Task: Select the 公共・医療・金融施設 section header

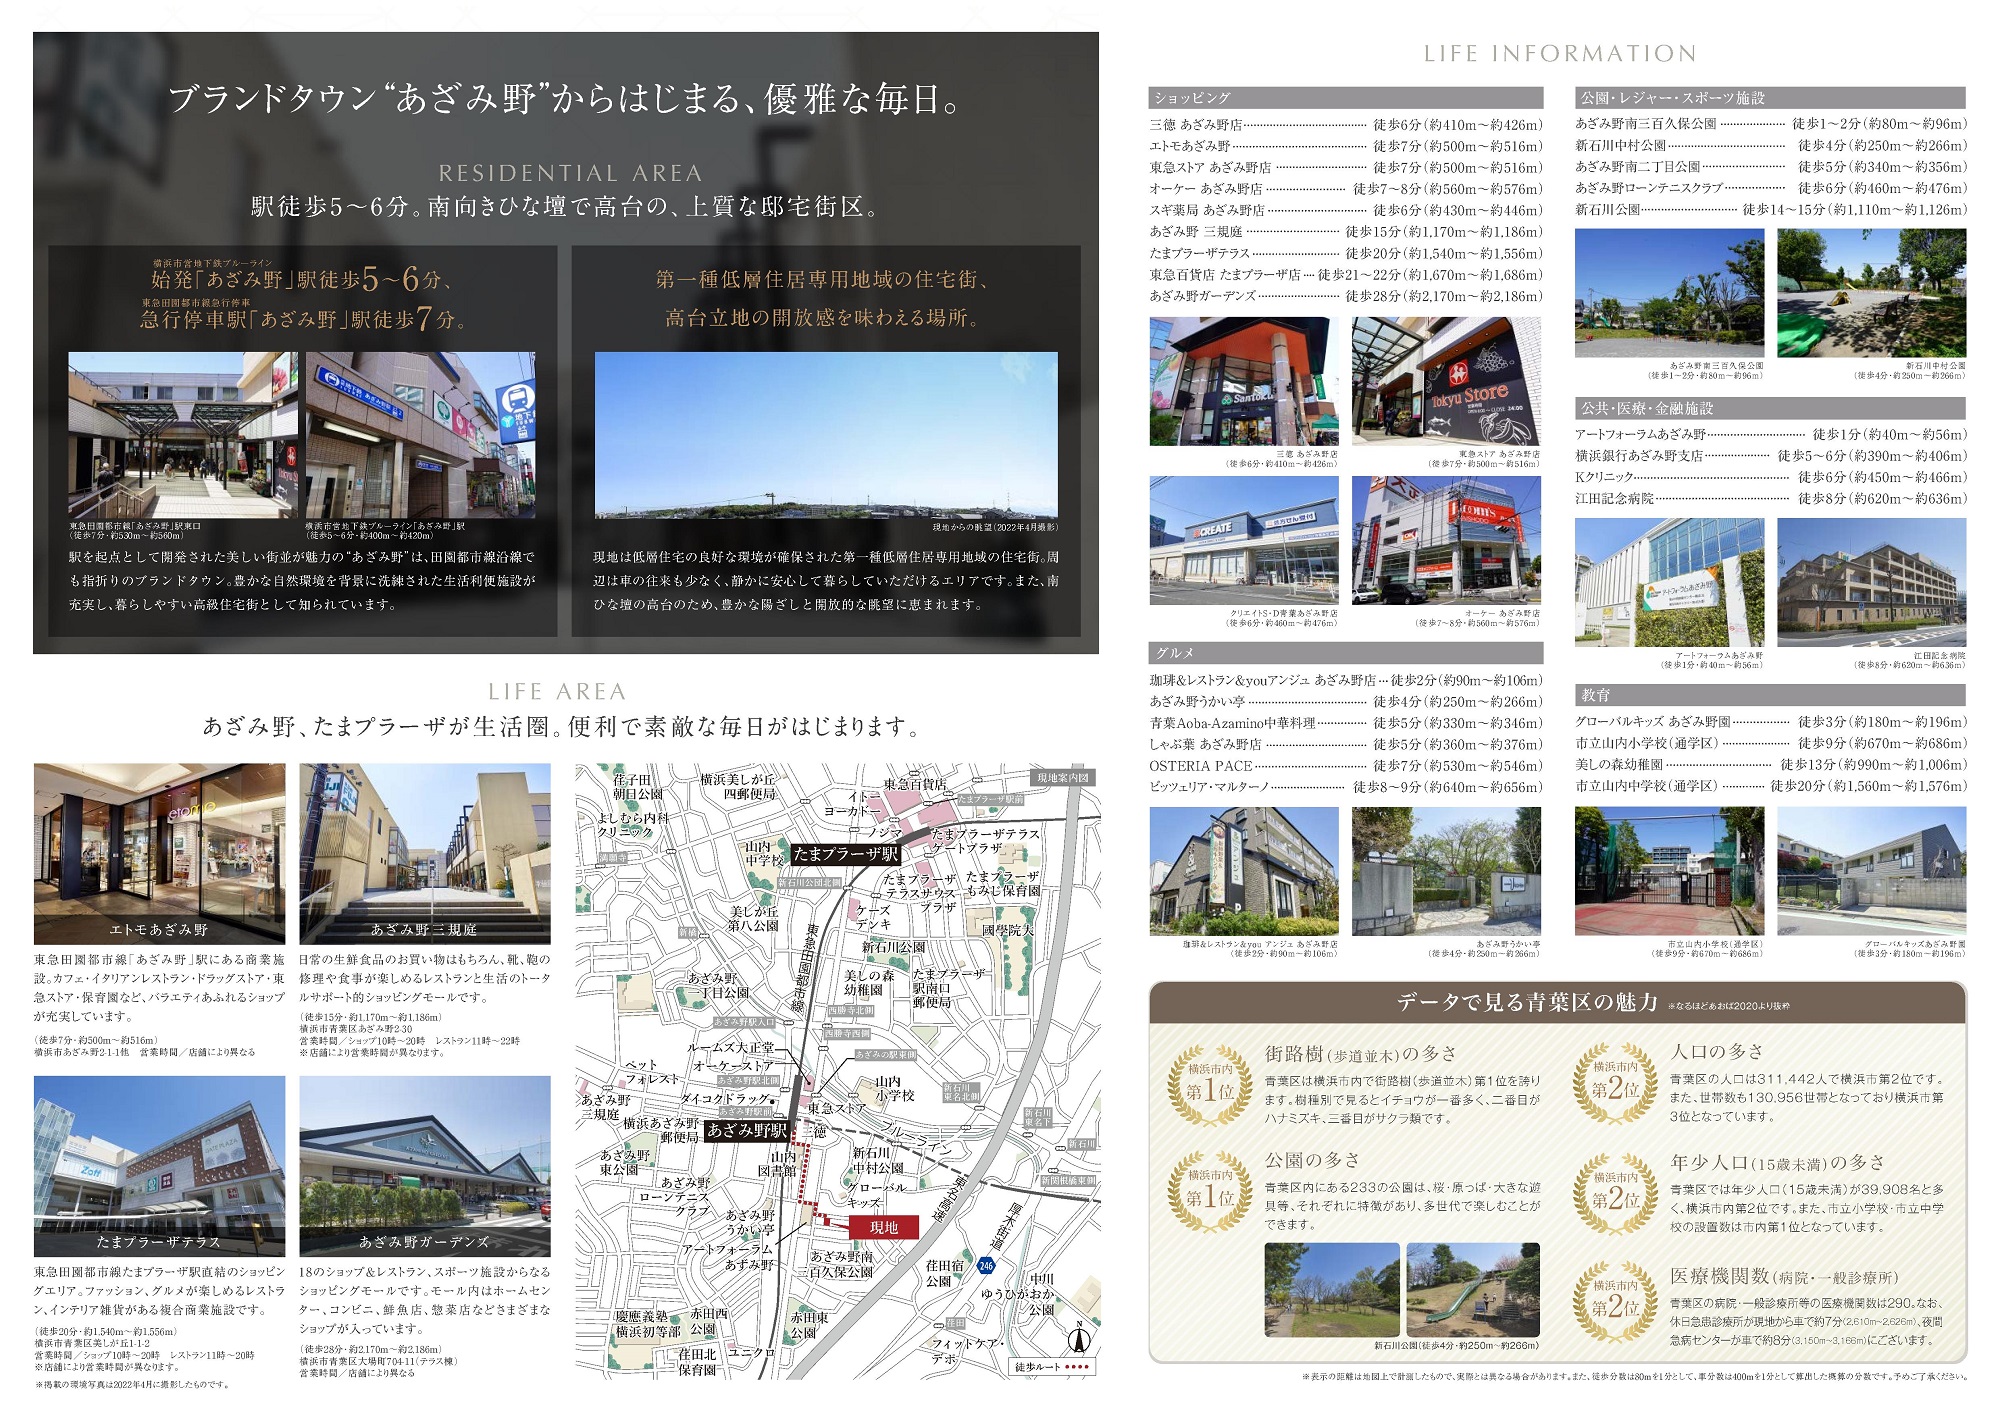Action: point(1770,408)
